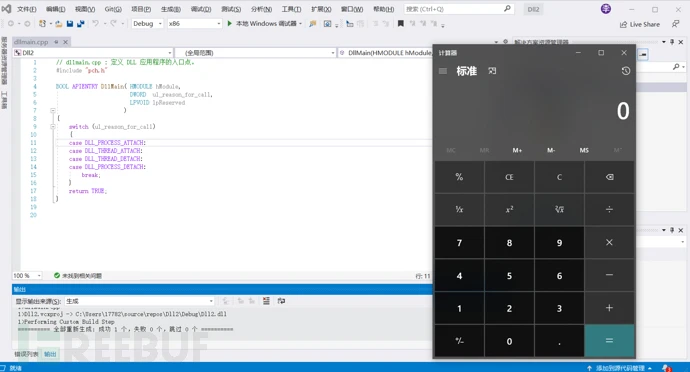Click the Open File folder toolbar icon
Image resolution: width=690 pixels, height=372 pixels.
pos(59,24)
